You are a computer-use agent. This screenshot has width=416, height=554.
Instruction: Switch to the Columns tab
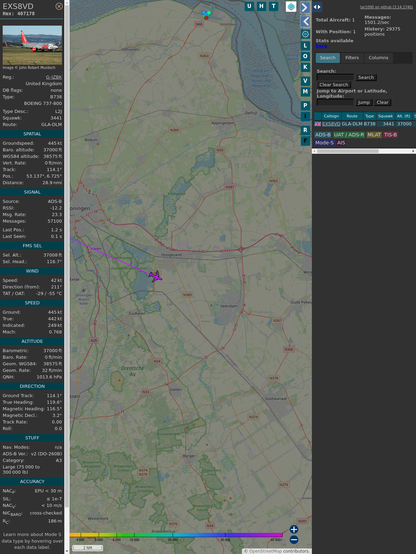click(378, 58)
